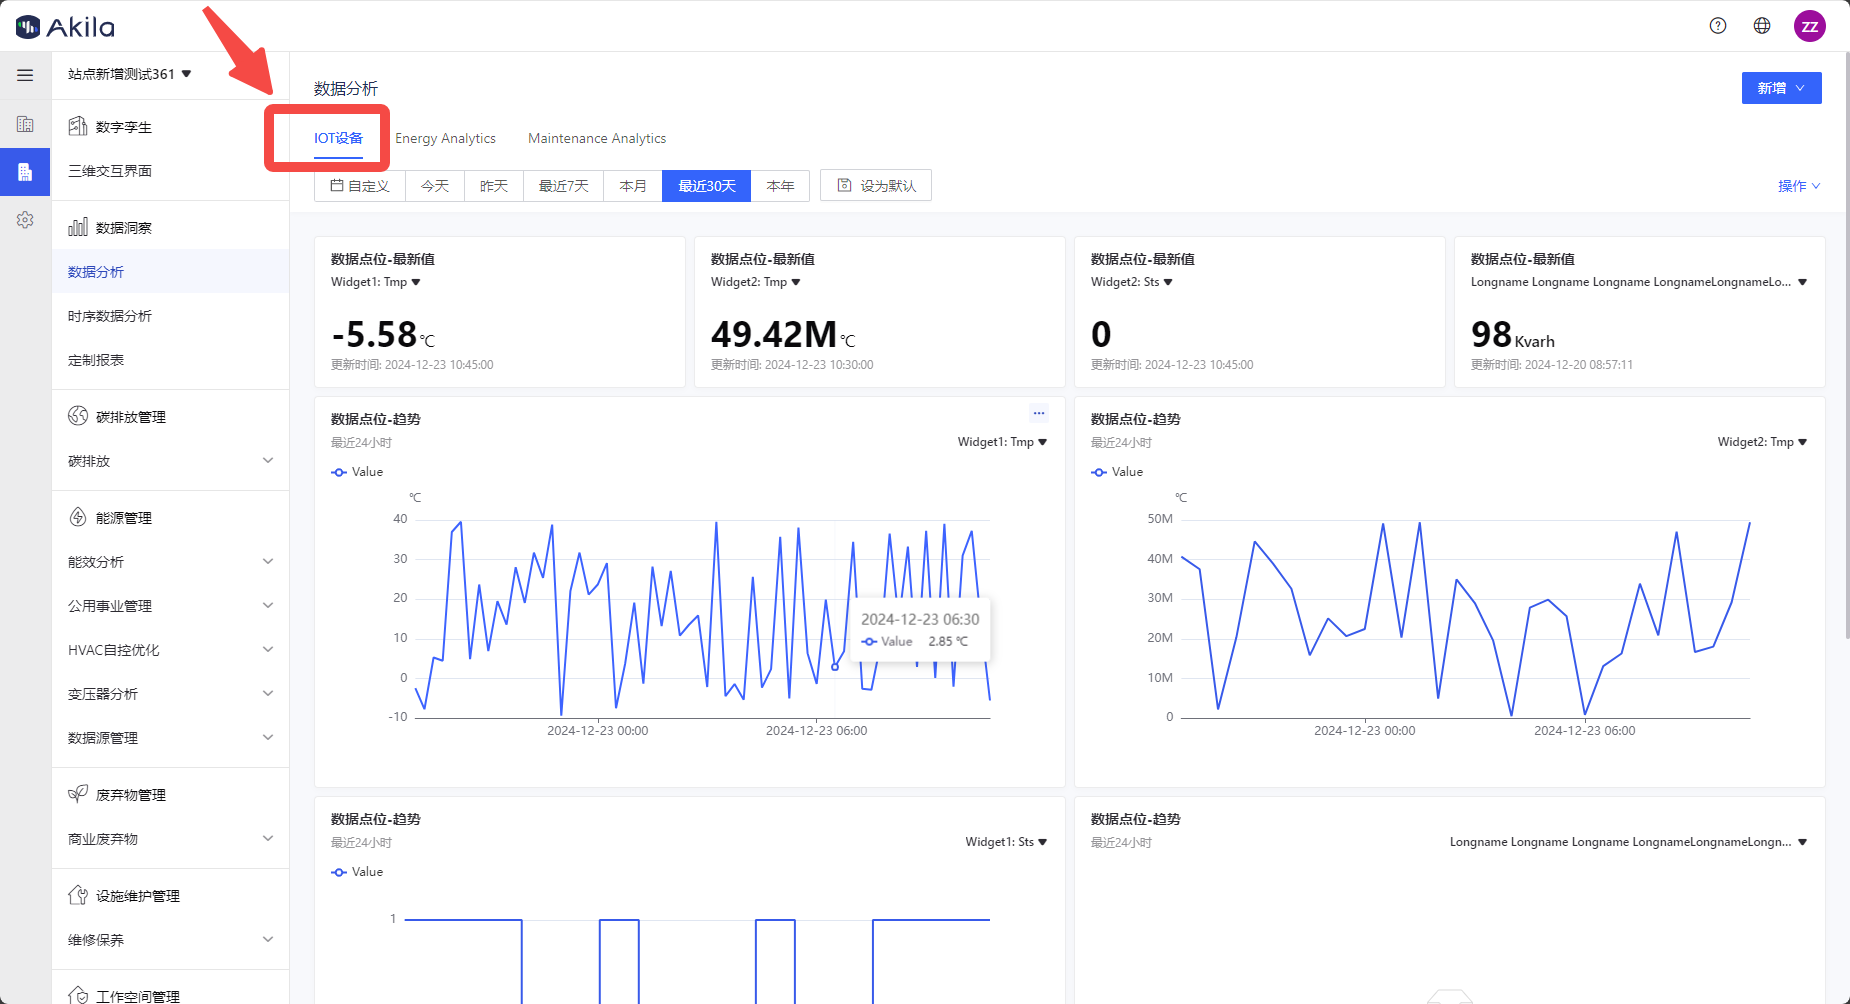The height and width of the screenshot is (1004, 1850).
Task: Expand the 公用事业管理 menu
Action: tap(170, 606)
